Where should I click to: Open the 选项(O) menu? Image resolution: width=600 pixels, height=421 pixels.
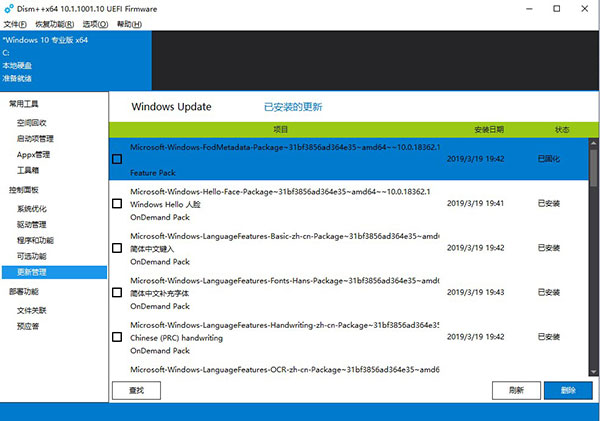tap(95, 24)
